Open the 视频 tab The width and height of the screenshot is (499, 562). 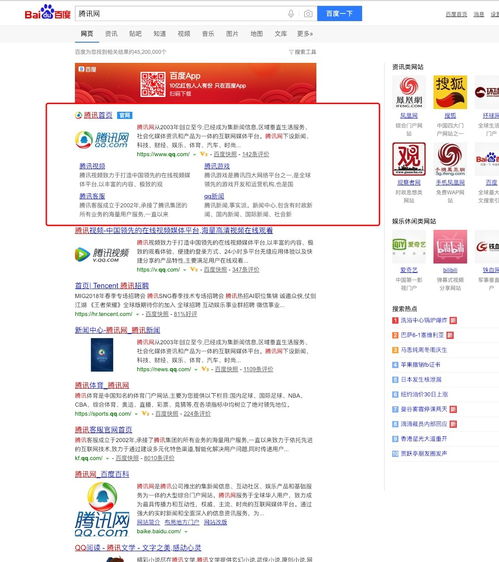(184, 34)
